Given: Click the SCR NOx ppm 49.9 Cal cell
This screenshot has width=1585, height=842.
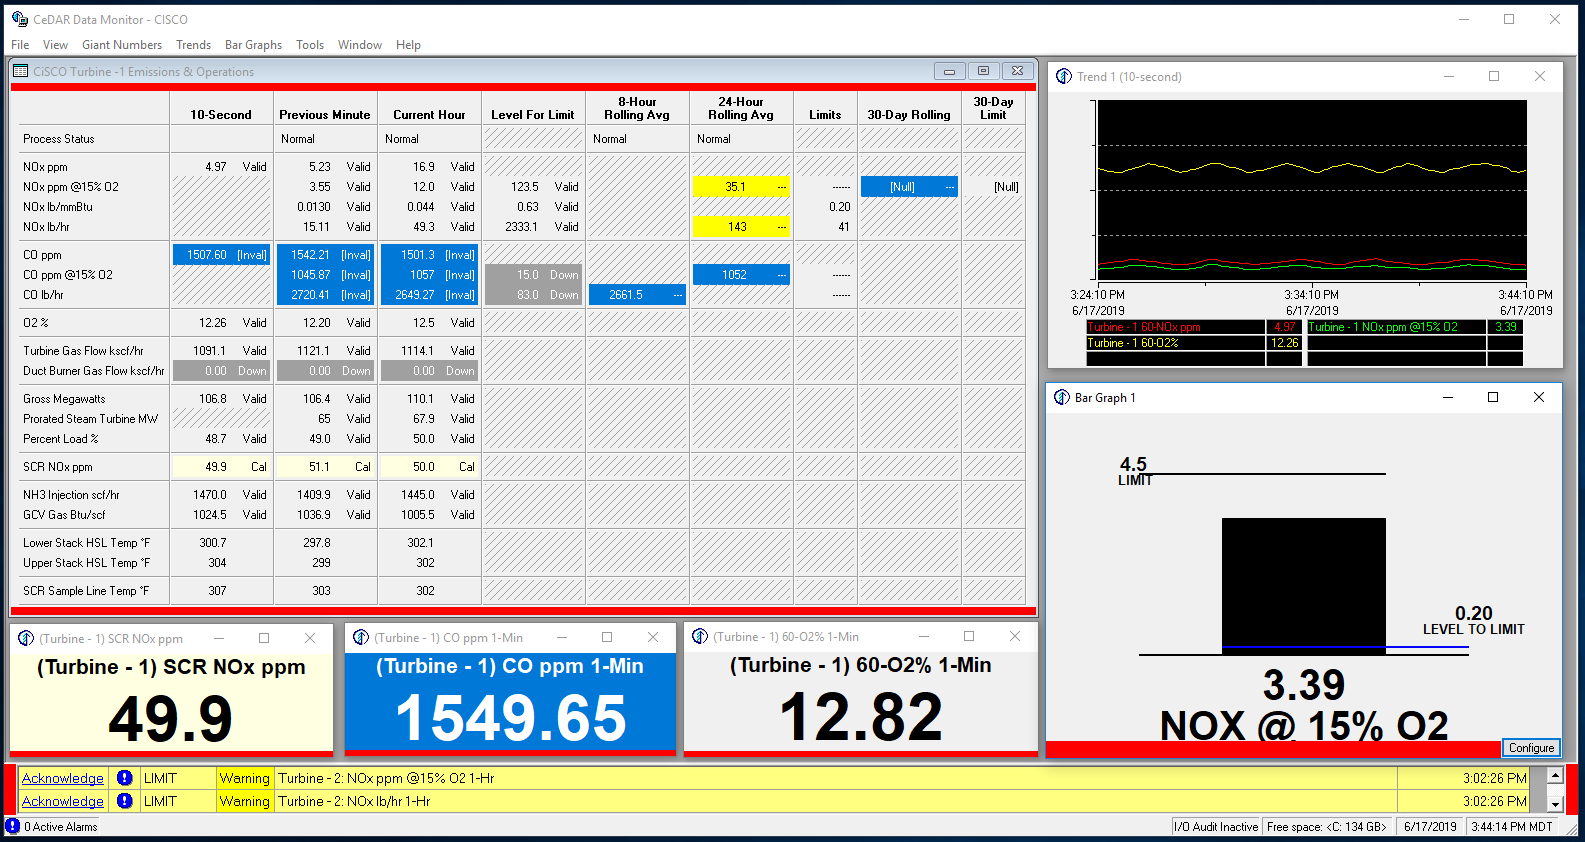Looking at the screenshot, I should (x=221, y=467).
